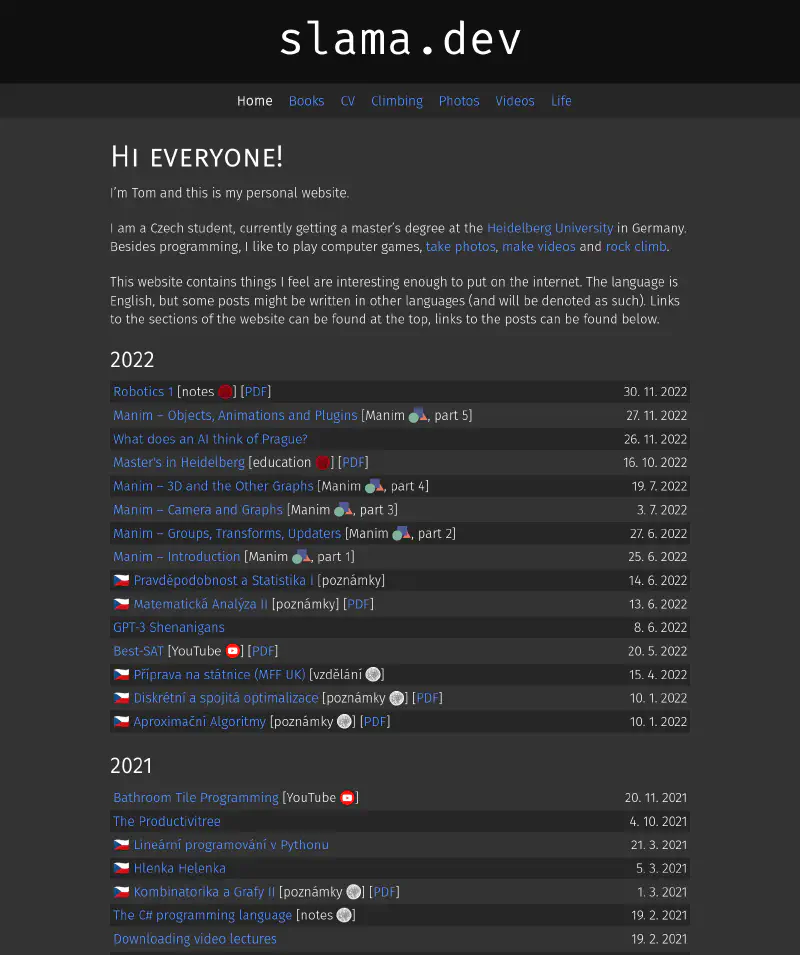Screen dimensions: 800x955
Task: Click the YouTube icon beside Bathroom Tile Programming
Action: pyautogui.click(x=347, y=798)
